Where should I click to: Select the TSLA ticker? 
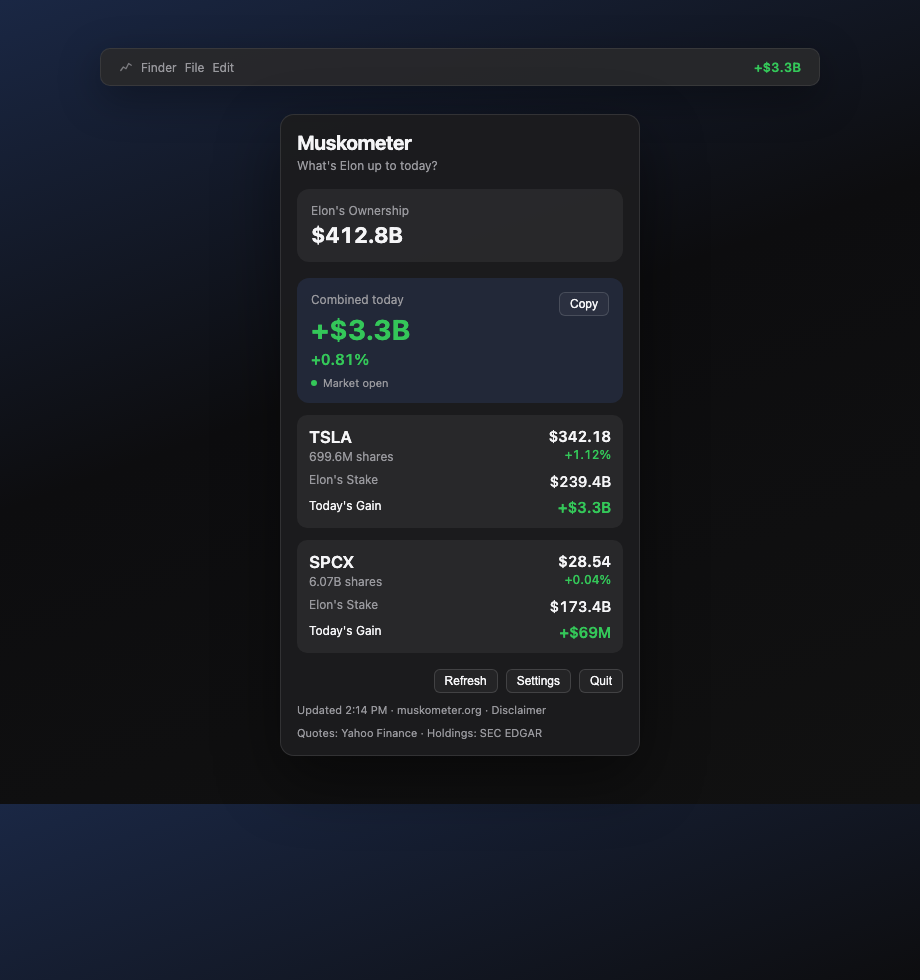(x=331, y=437)
